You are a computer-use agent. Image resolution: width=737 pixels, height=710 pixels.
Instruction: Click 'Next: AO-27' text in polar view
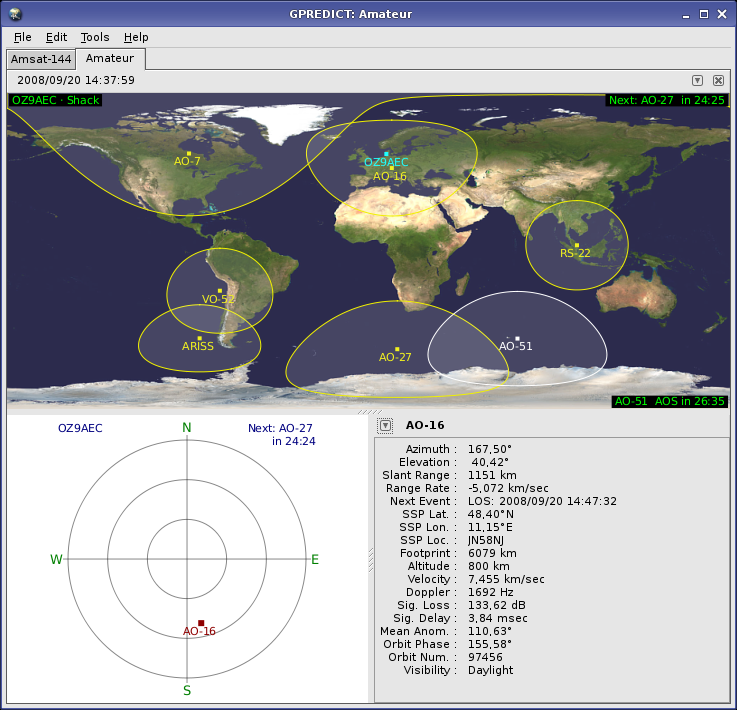pyautogui.click(x=280, y=428)
